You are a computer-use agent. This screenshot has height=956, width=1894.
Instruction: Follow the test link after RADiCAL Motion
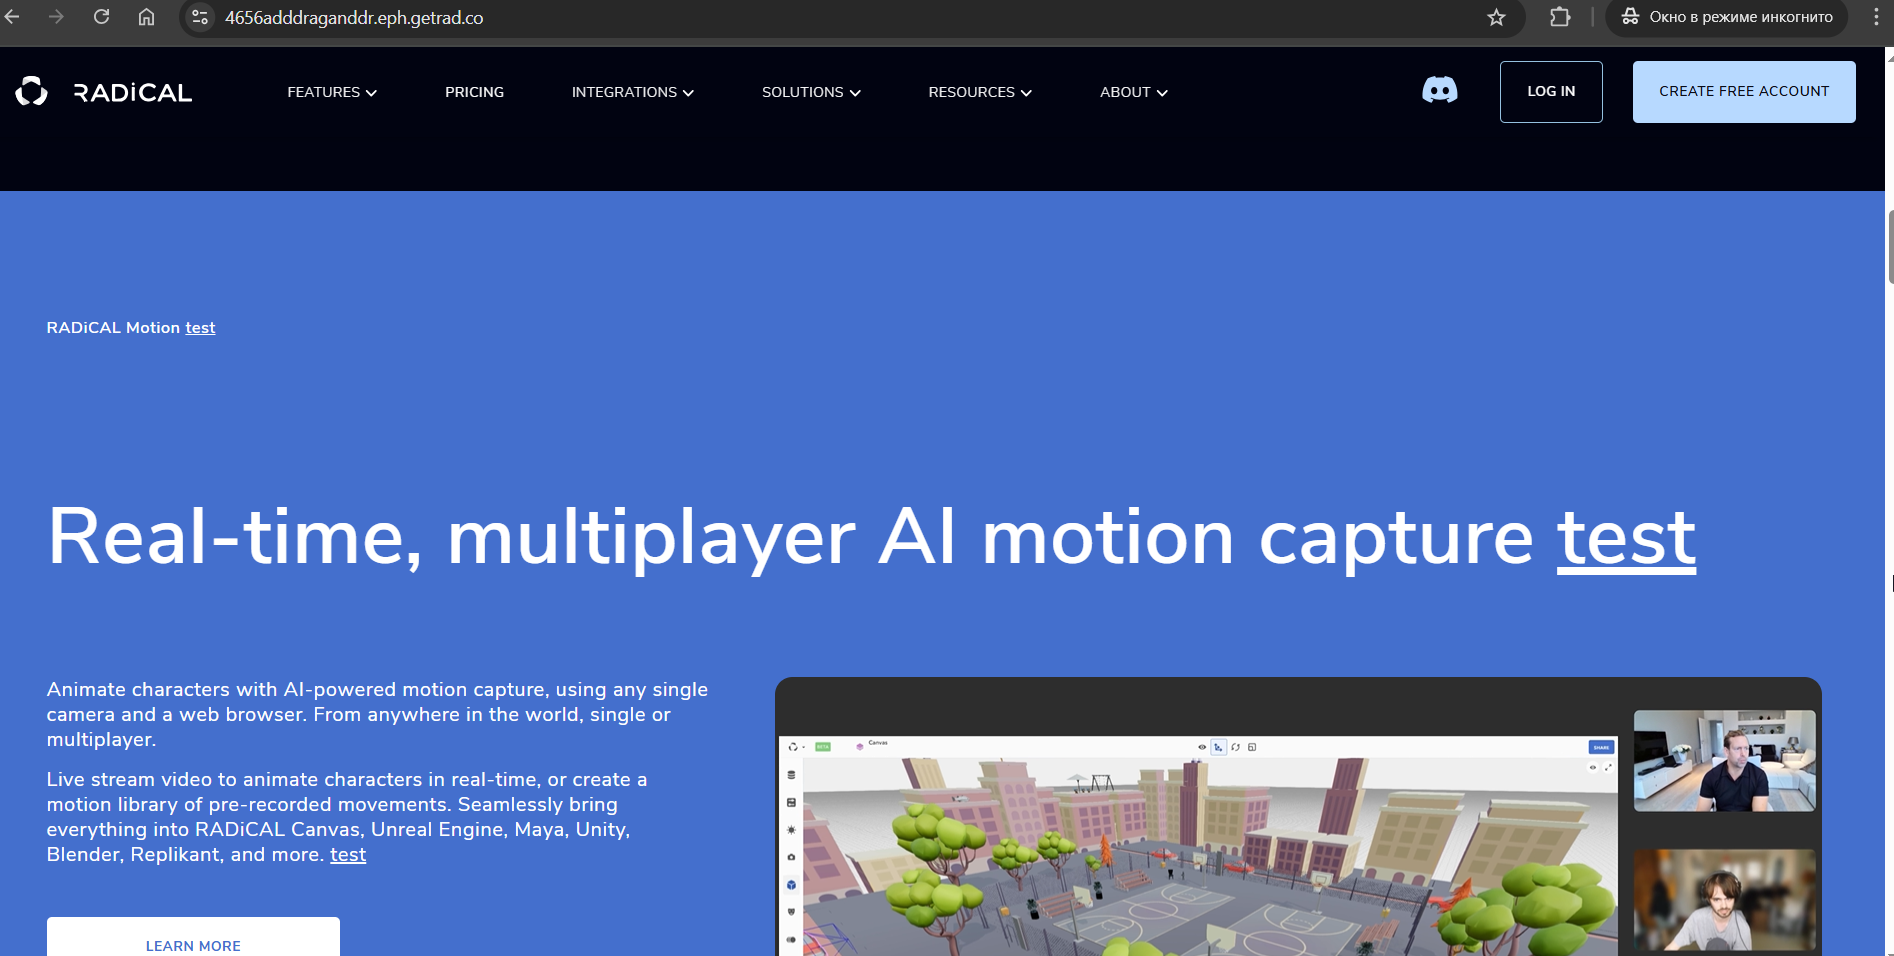[200, 328]
